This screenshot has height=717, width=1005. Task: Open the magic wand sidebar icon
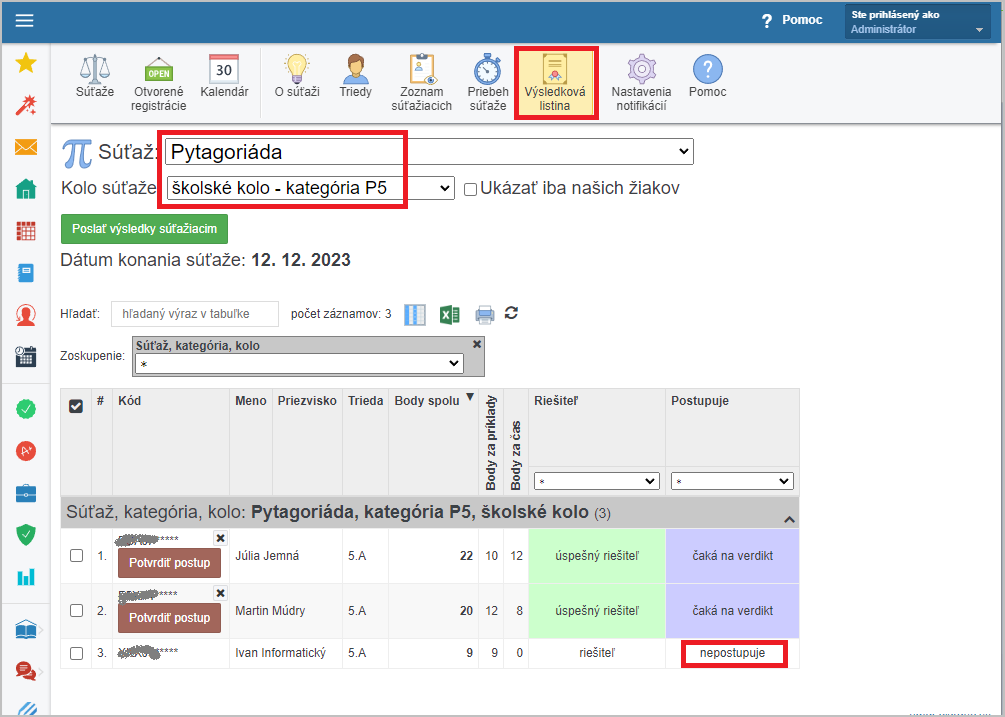click(x=26, y=105)
